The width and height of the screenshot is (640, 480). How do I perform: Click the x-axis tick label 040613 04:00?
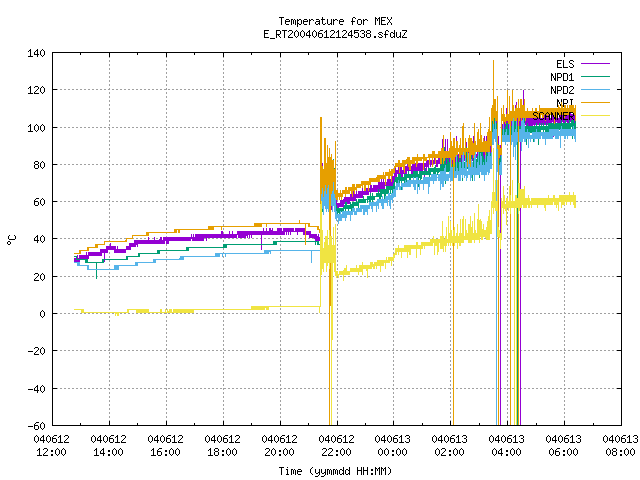pos(507,446)
